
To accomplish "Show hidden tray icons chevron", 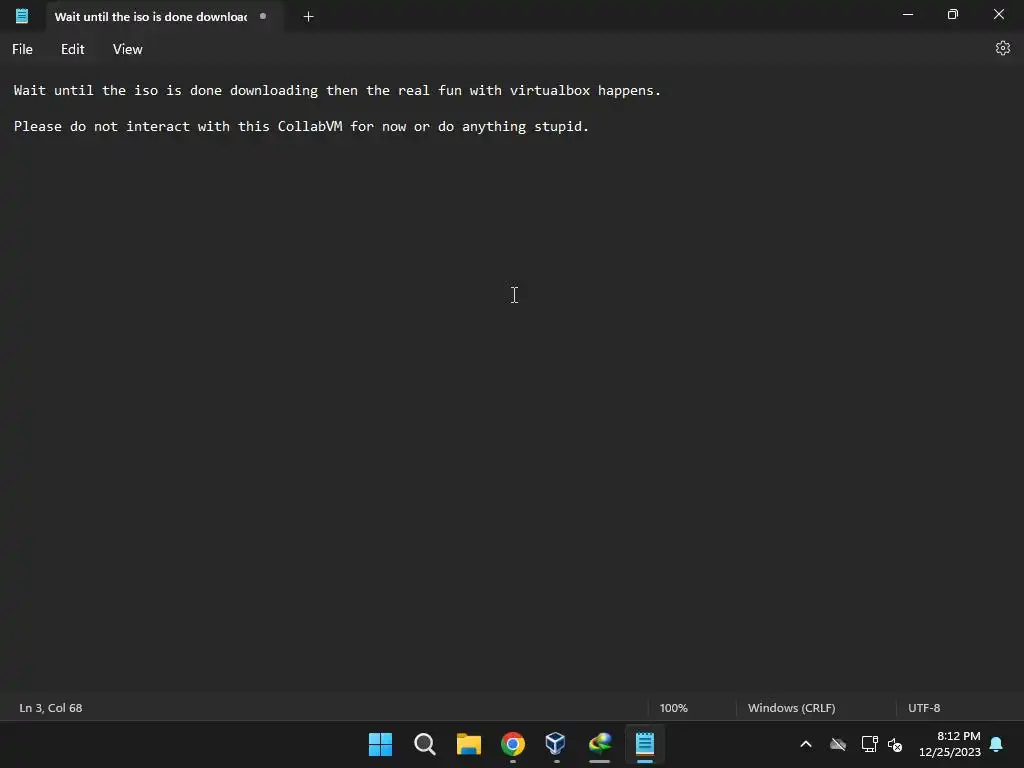I will click(x=806, y=744).
